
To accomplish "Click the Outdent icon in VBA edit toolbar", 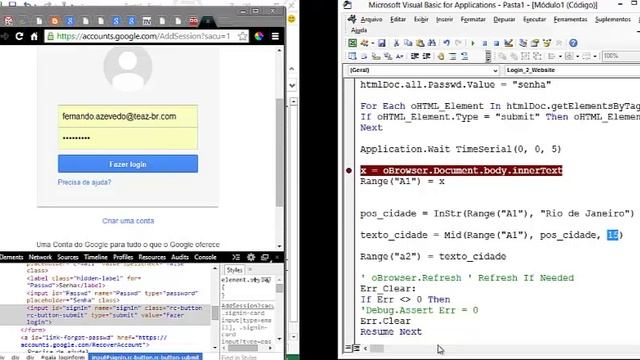I will (x=426, y=56).
